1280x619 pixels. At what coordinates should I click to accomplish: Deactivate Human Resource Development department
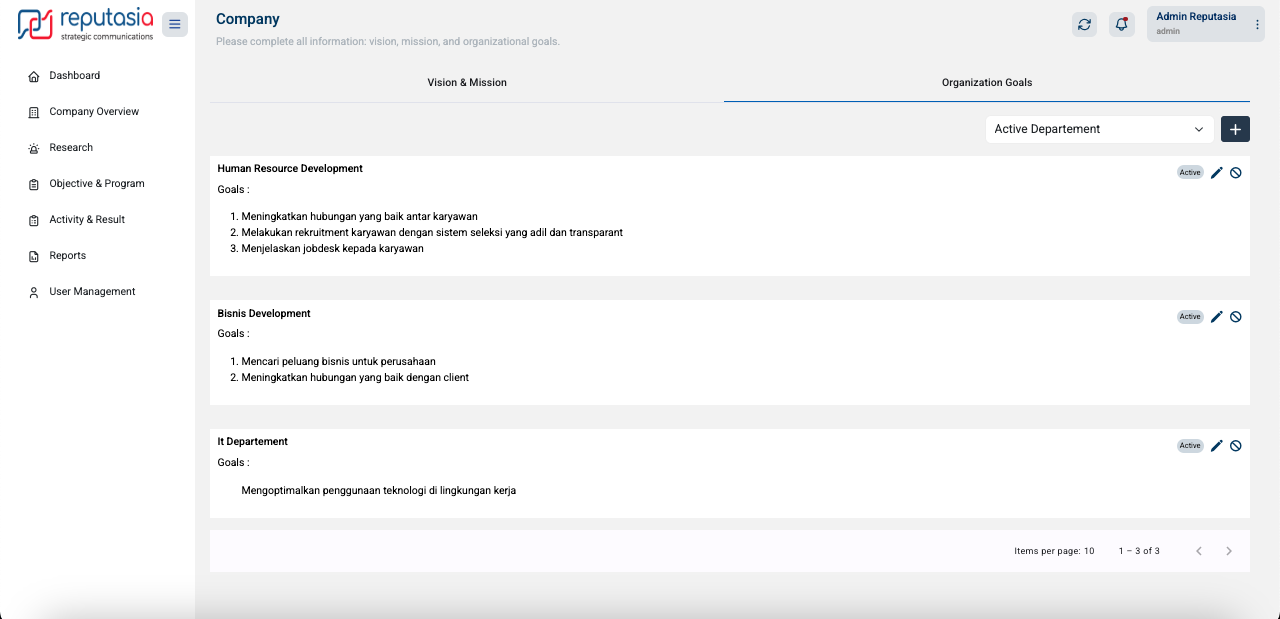point(1236,173)
